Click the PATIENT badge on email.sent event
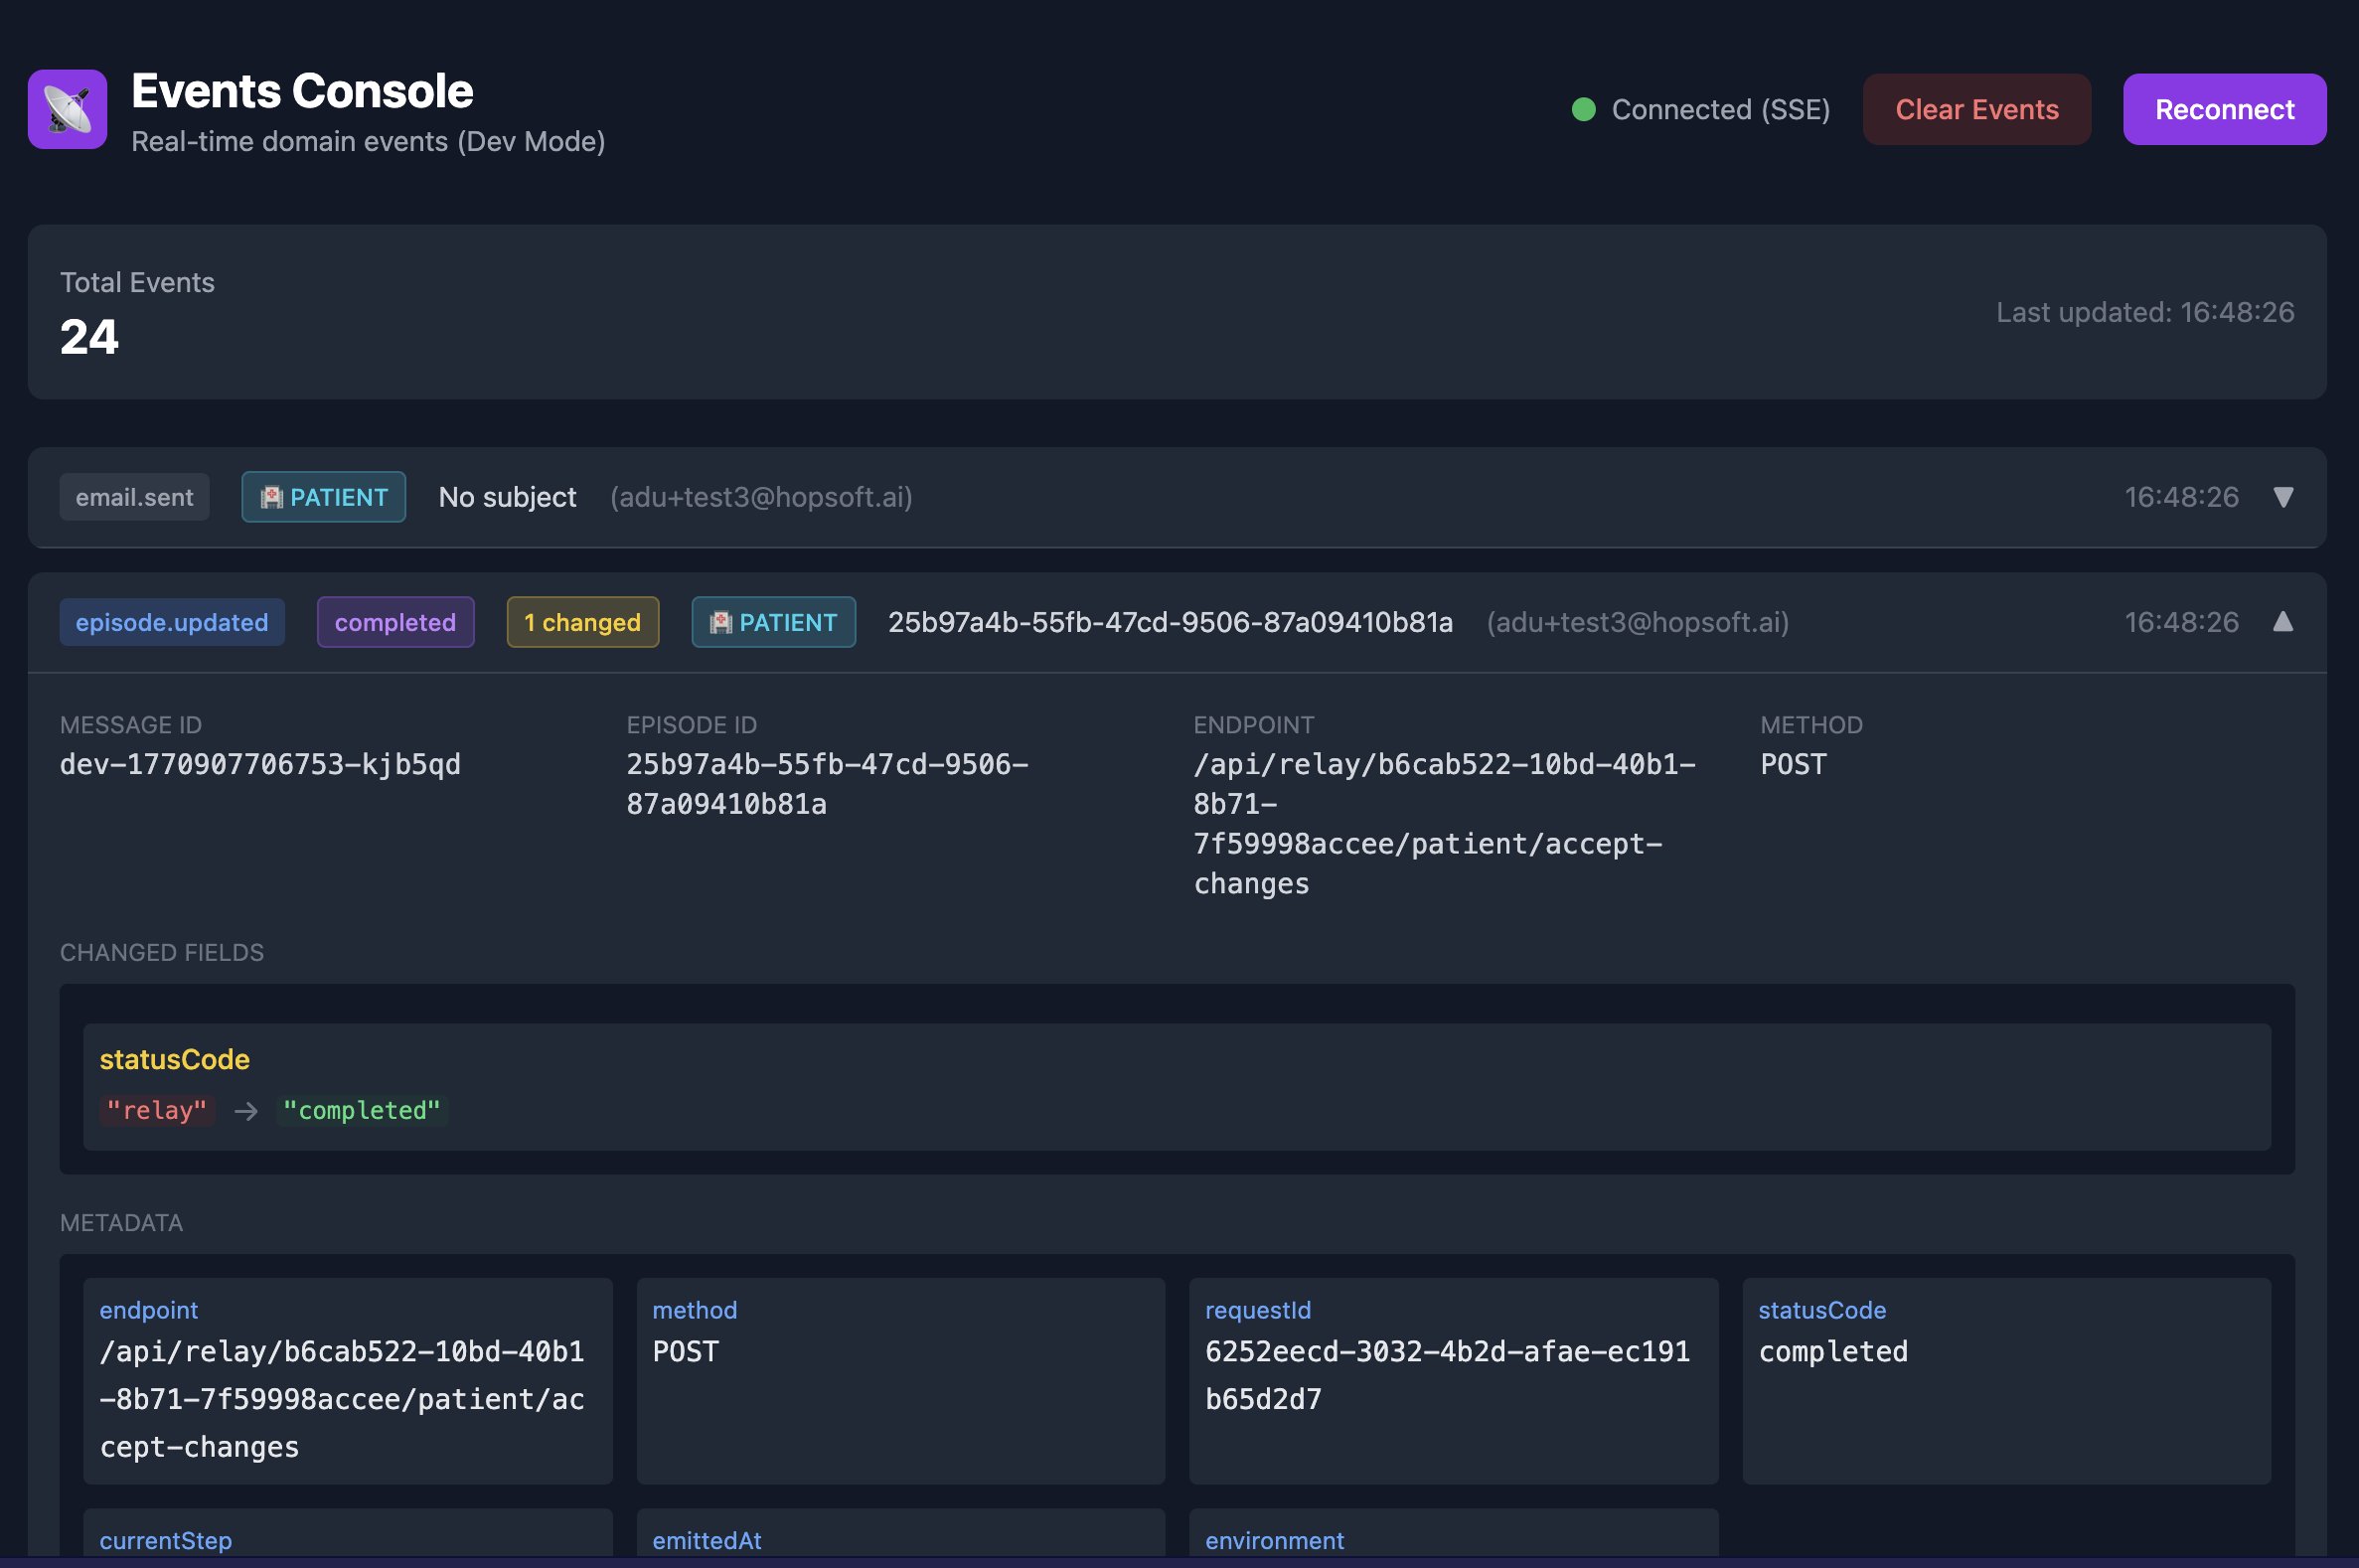 [323, 497]
